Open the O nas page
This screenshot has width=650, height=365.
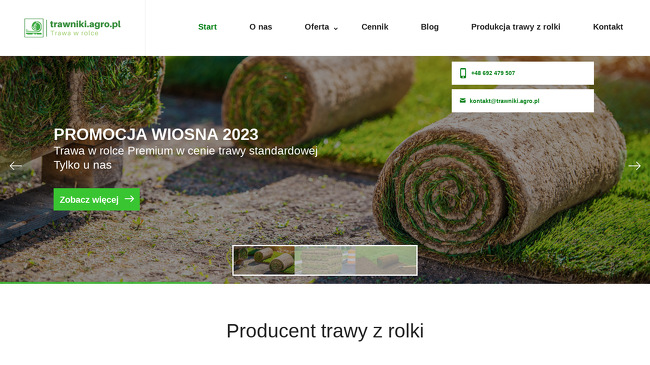261,27
